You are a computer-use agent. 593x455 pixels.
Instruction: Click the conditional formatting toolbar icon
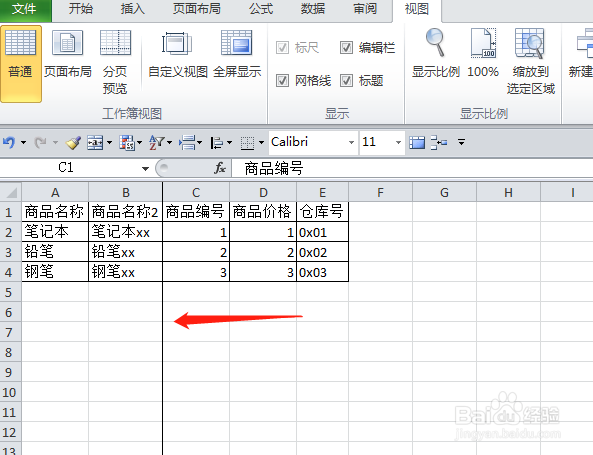pyautogui.click(x=127, y=143)
